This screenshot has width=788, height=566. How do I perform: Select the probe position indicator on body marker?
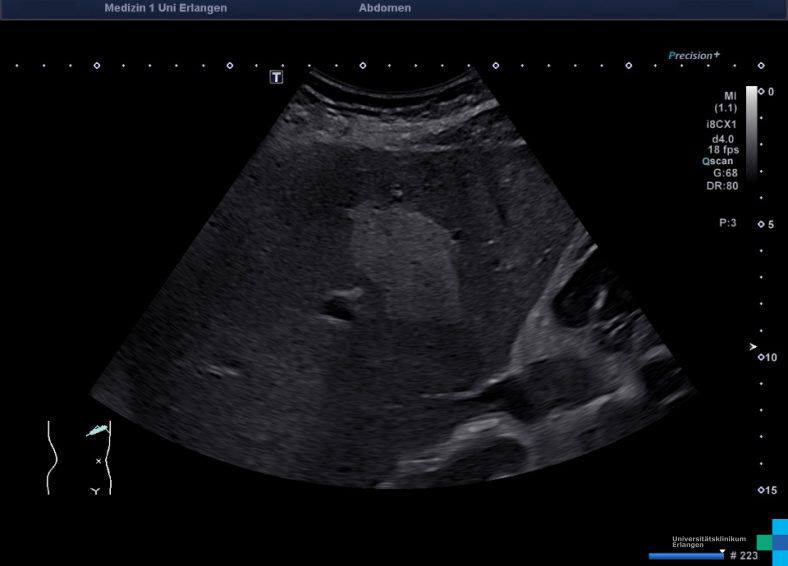pos(96,430)
